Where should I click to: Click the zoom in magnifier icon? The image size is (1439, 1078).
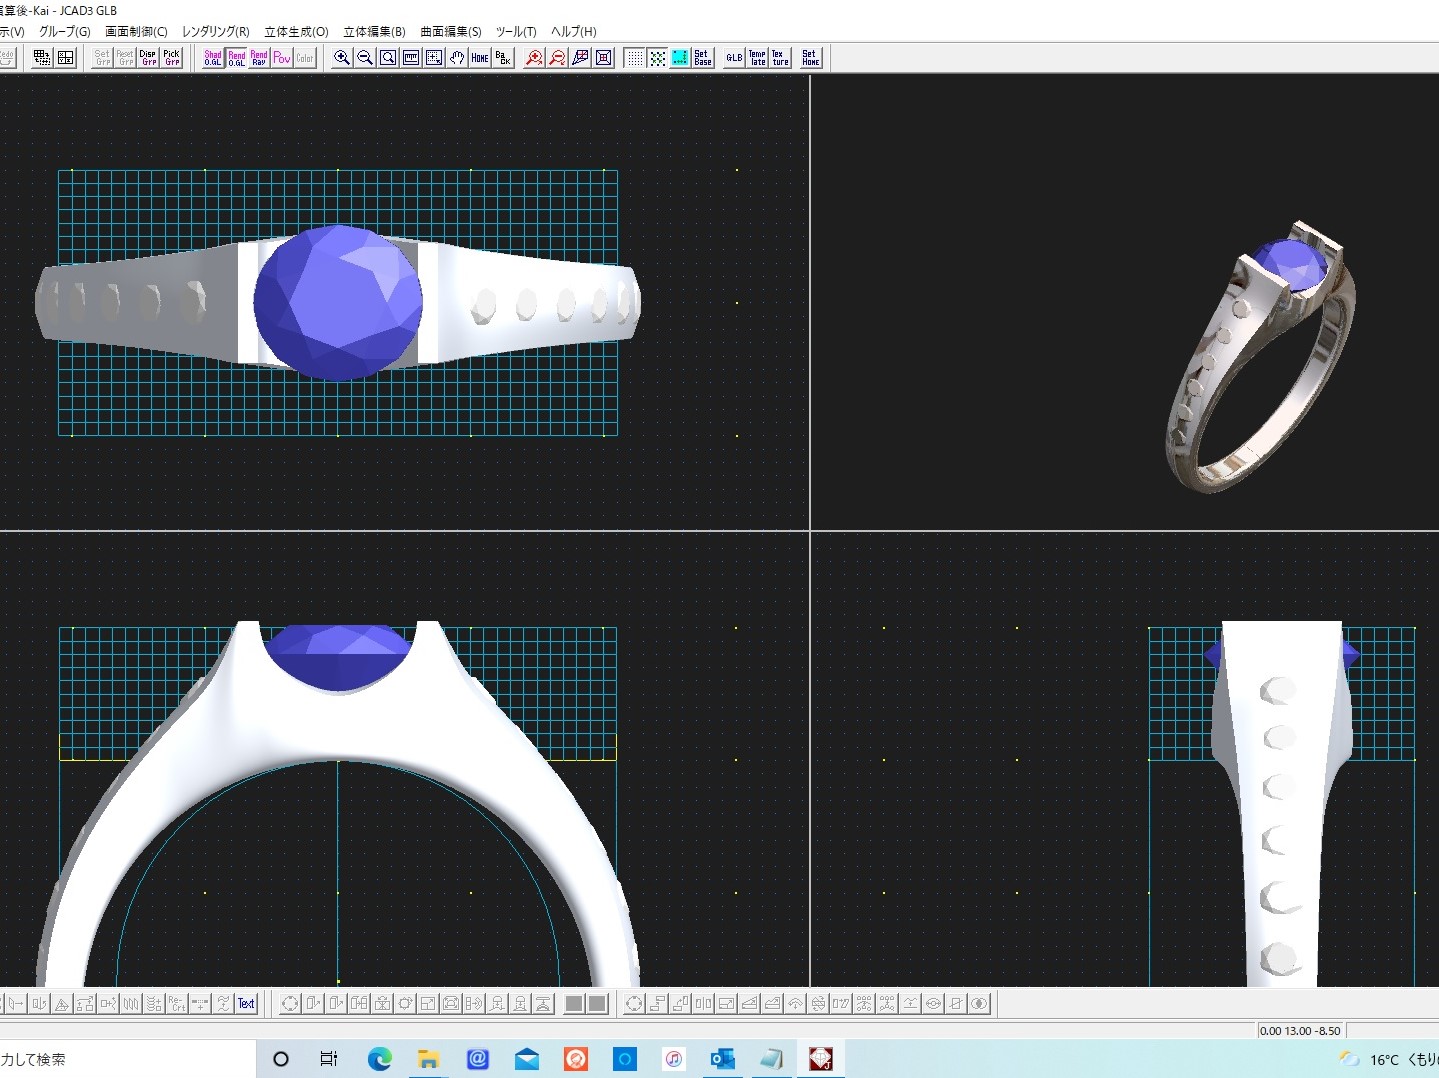coord(342,58)
